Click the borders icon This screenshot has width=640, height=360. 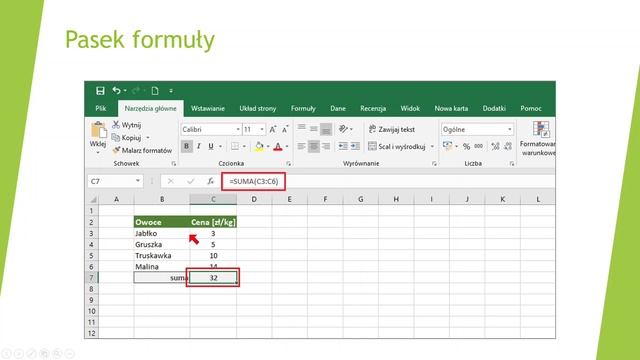pos(235,146)
